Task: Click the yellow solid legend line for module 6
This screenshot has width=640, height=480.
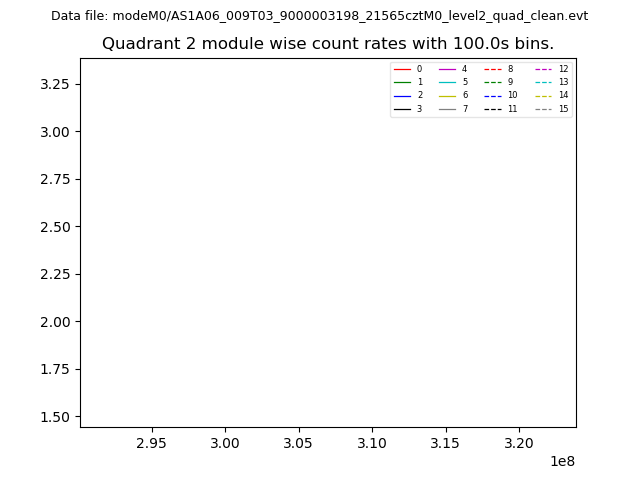Action: 447,95
